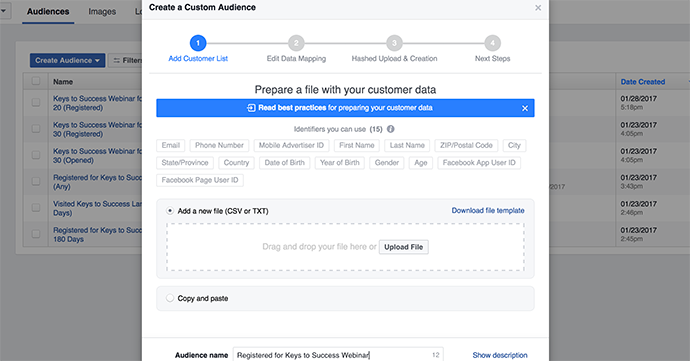Check the Keys to Success 30 (Registered) row
The height and width of the screenshot is (361, 690).
pyautogui.click(x=36, y=129)
